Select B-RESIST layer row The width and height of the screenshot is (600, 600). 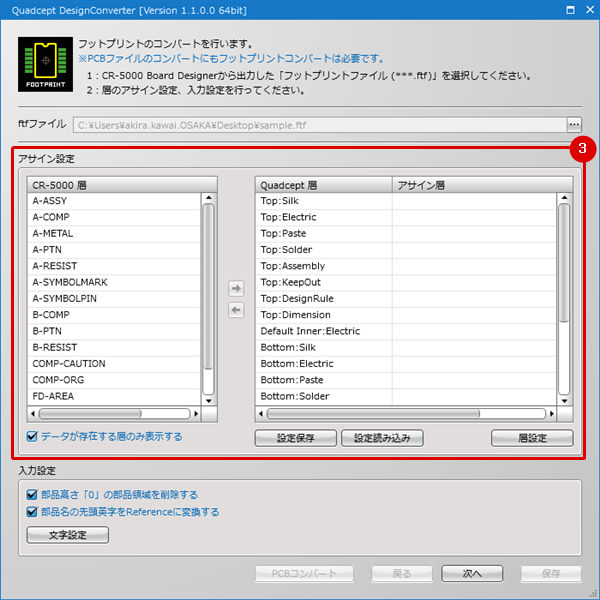point(114,347)
